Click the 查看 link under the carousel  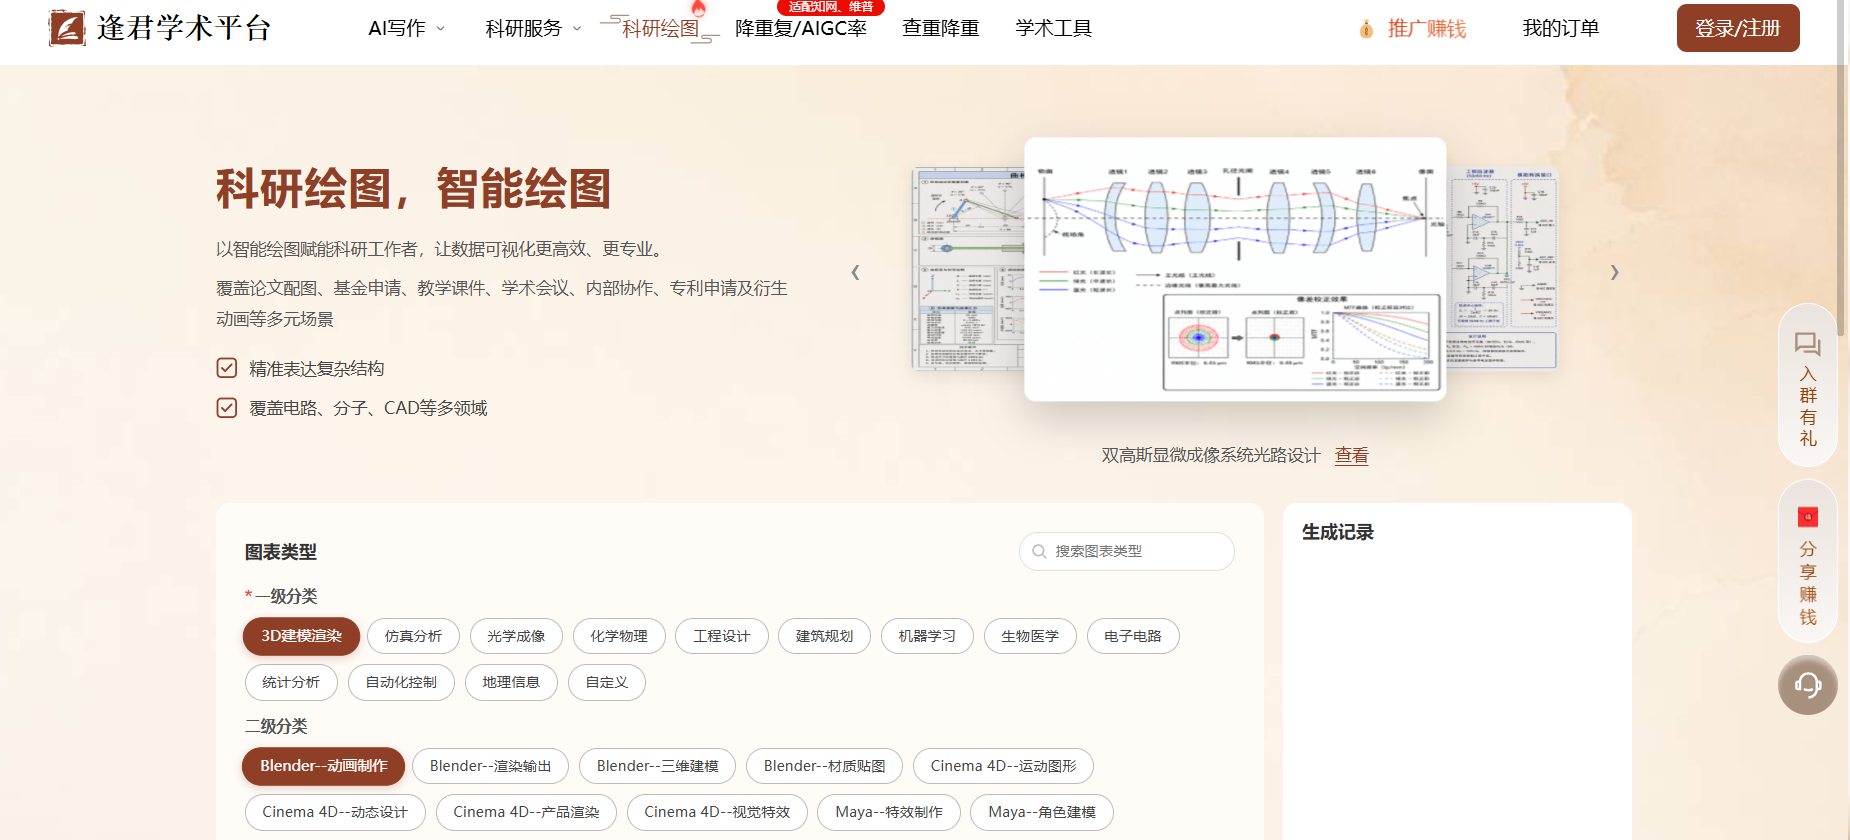(x=1351, y=455)
